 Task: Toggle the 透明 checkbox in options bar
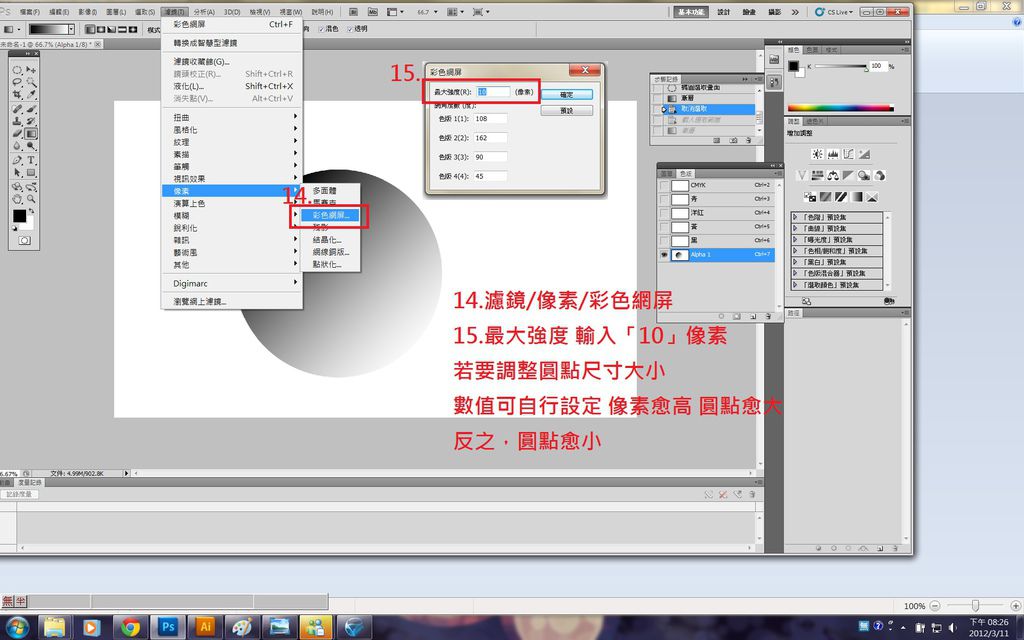(350, 29)
